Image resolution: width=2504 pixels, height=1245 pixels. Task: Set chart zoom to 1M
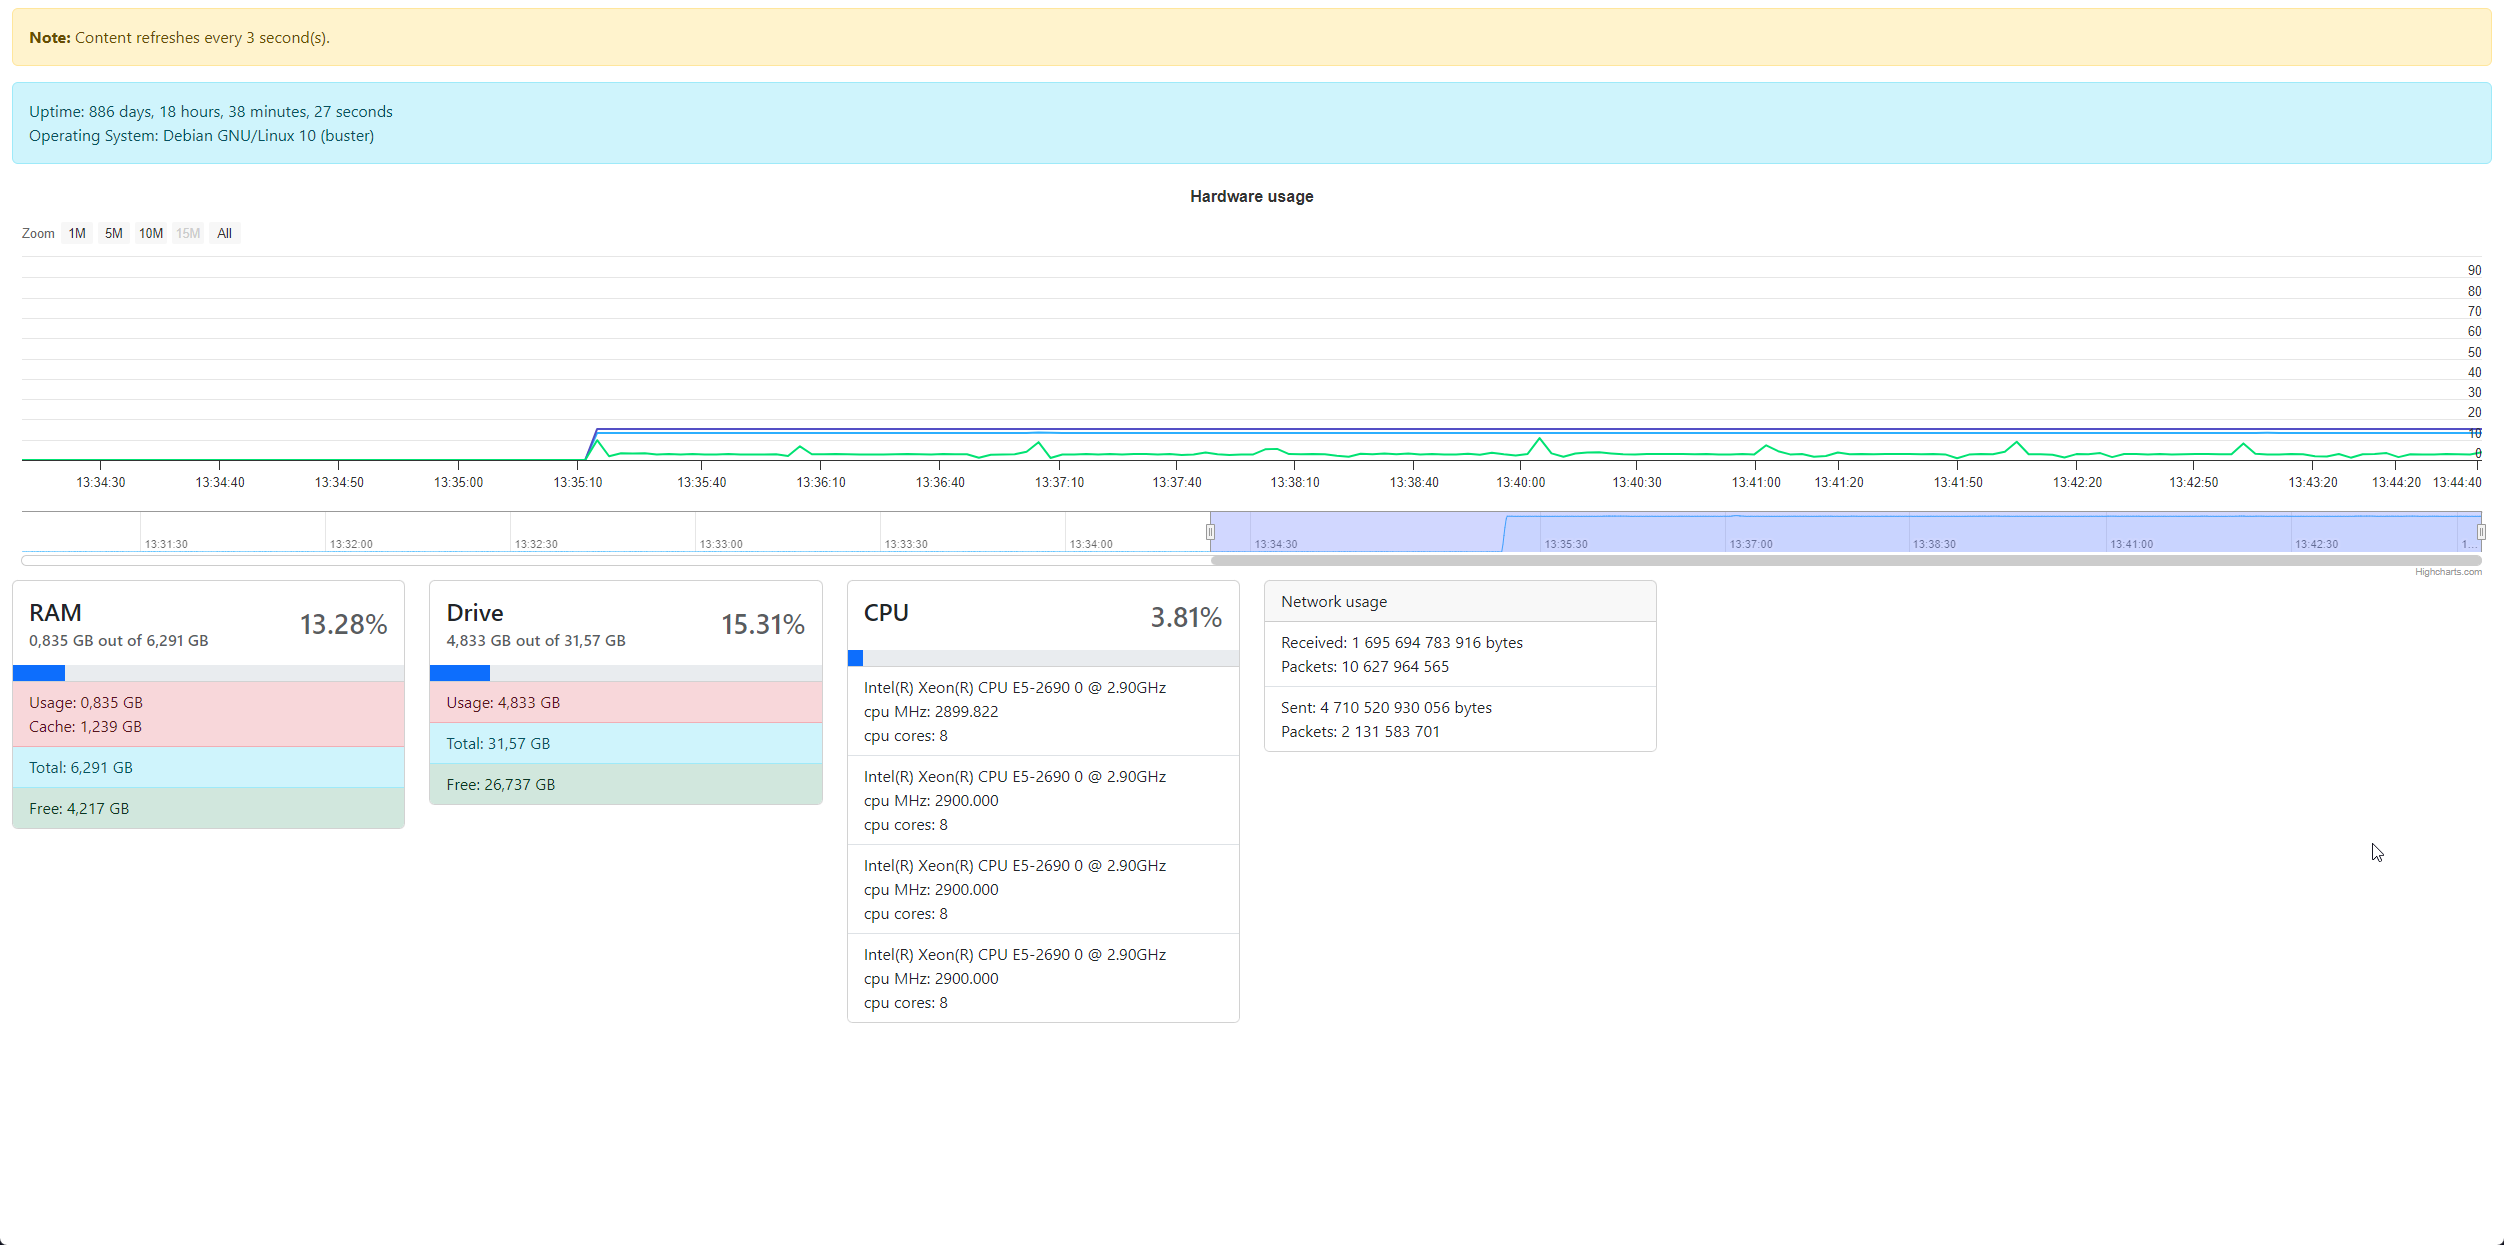(77, 233)
